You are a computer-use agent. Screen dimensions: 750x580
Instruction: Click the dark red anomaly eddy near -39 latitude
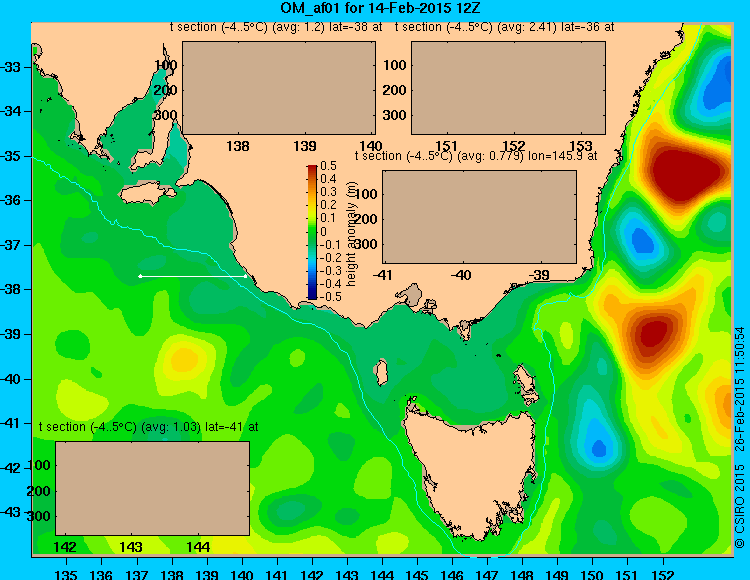653,333
